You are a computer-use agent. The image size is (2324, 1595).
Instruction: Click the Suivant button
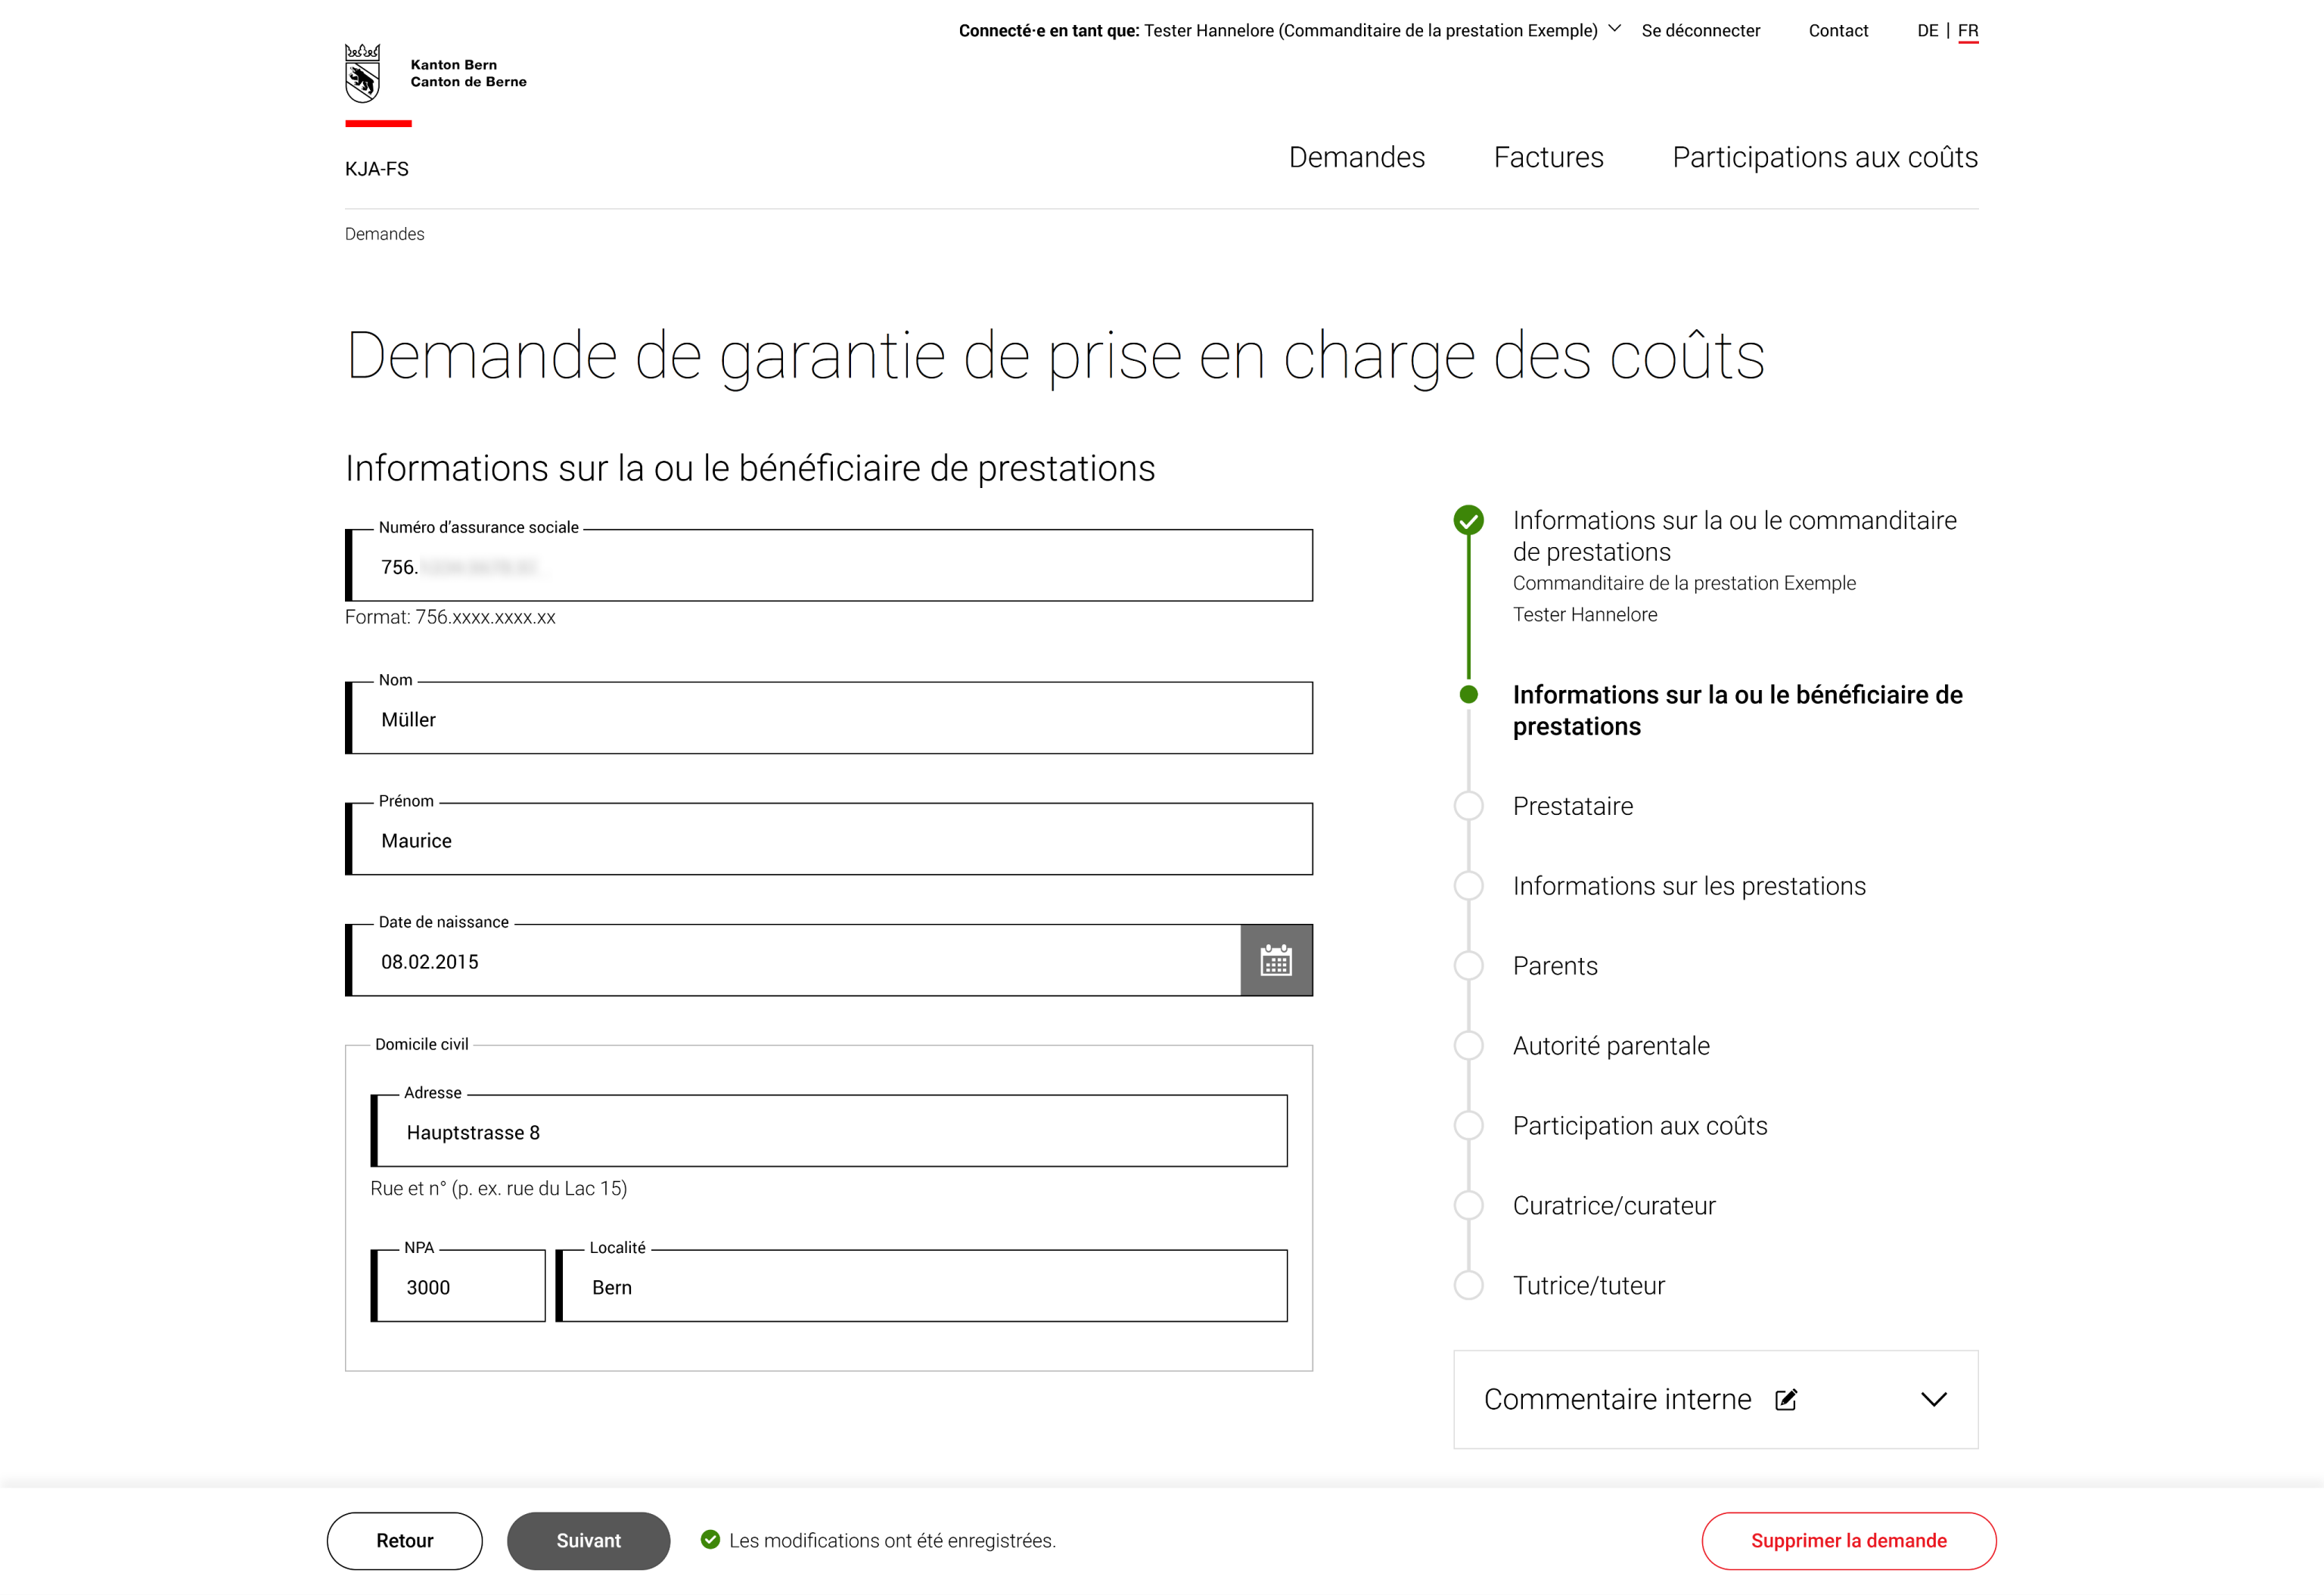(x=588, y=1540)
